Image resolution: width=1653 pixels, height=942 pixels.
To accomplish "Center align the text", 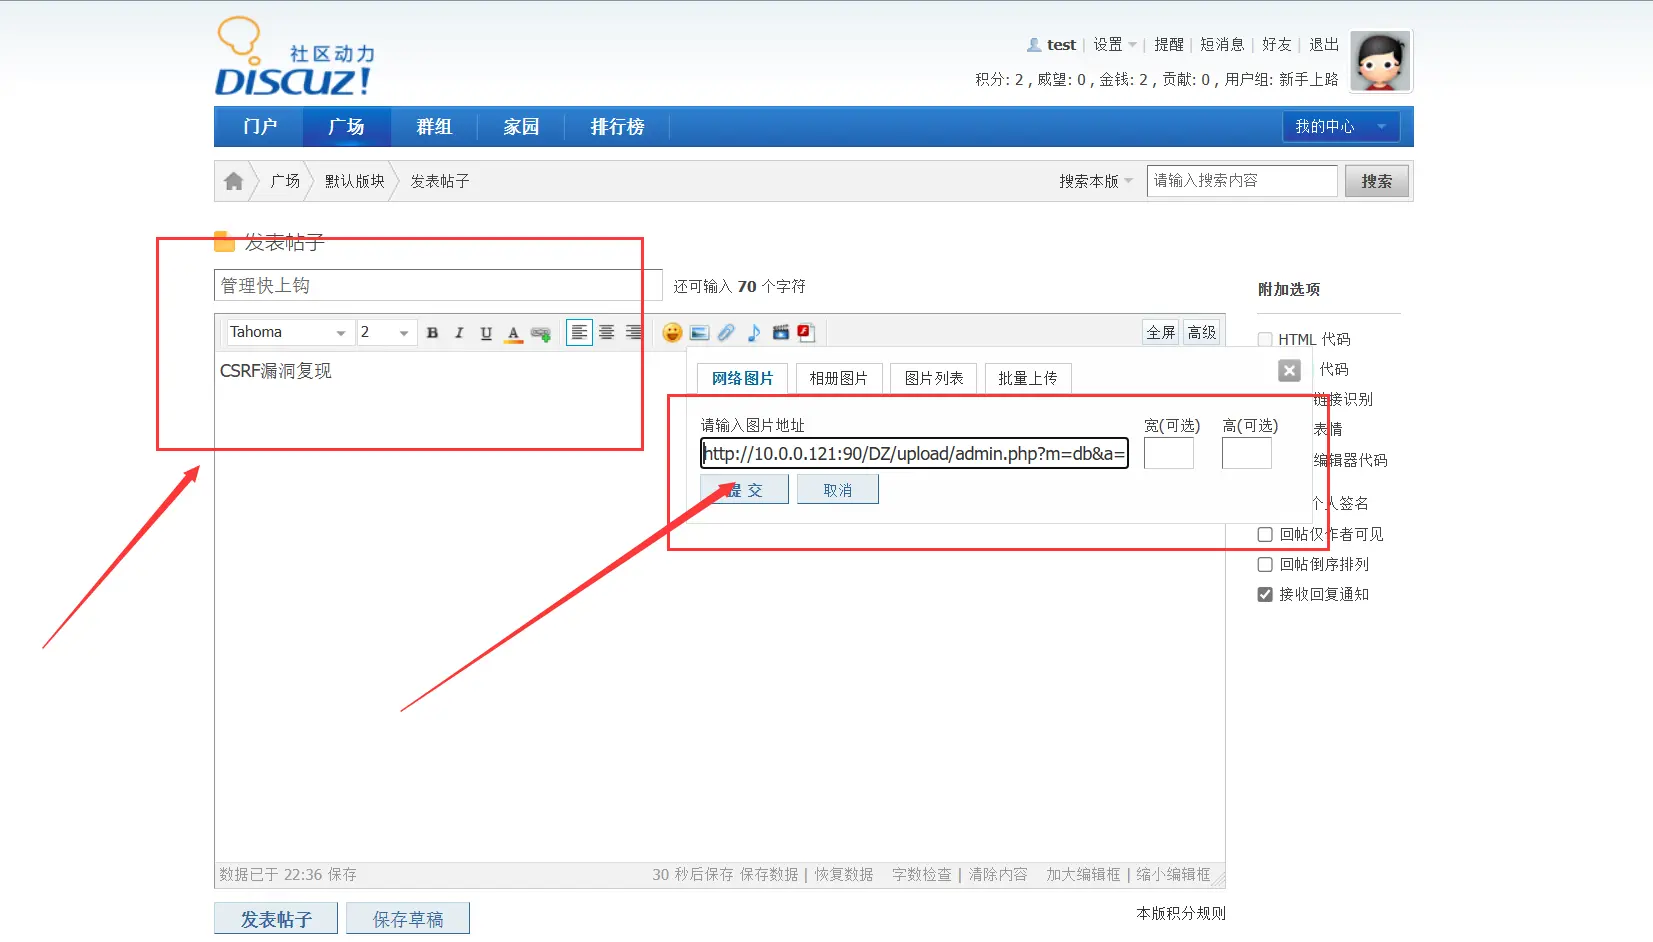I will click(x=606, y=332).
